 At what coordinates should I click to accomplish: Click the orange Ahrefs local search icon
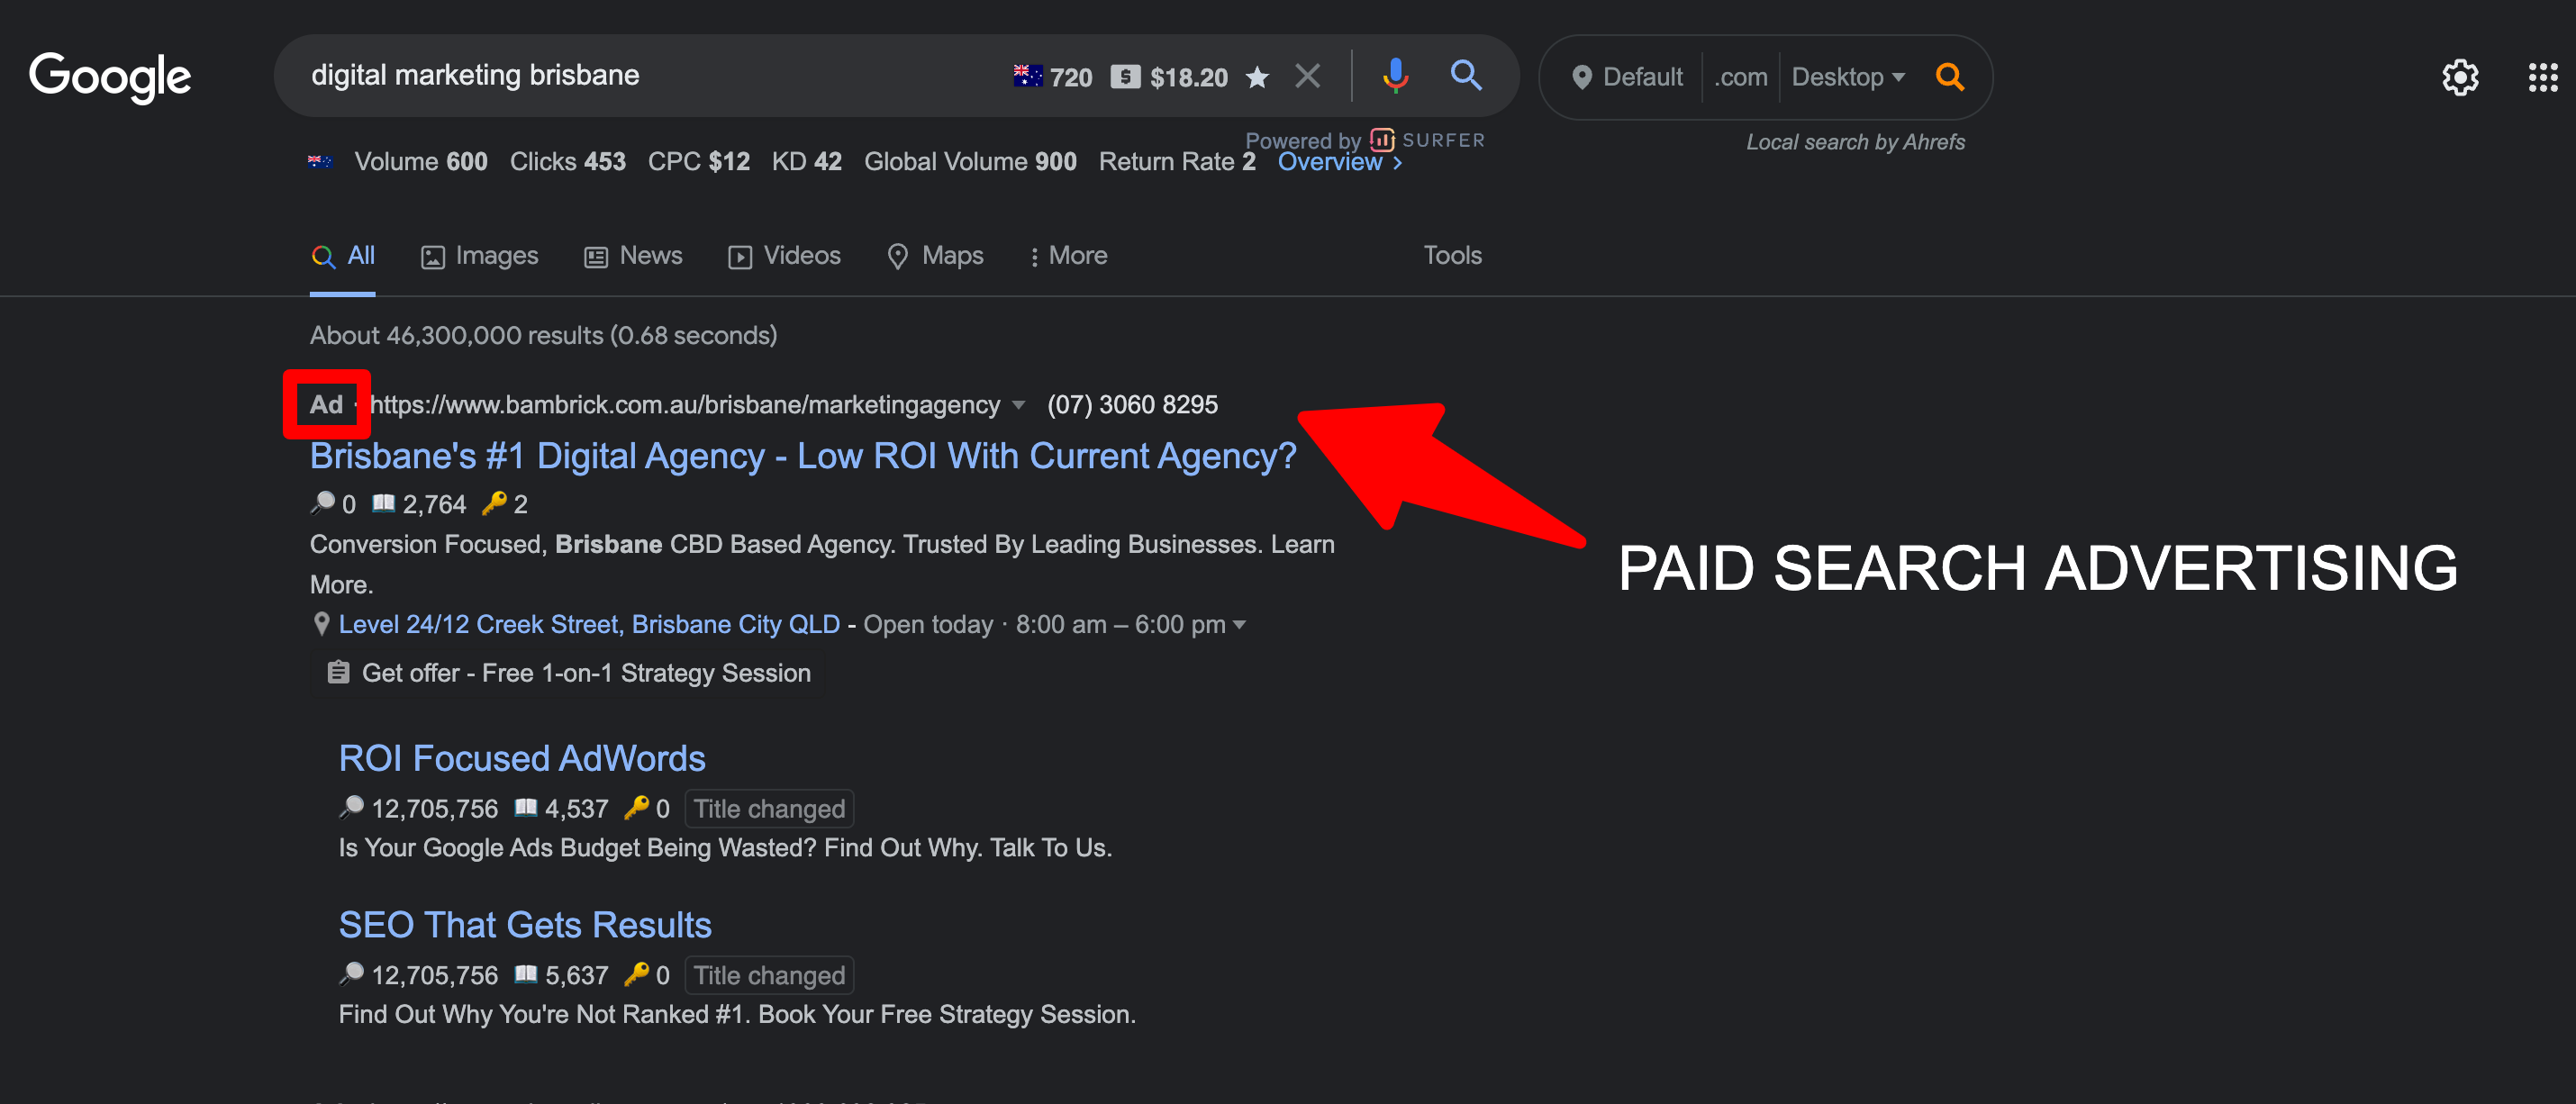click(x=1949, y=77)
